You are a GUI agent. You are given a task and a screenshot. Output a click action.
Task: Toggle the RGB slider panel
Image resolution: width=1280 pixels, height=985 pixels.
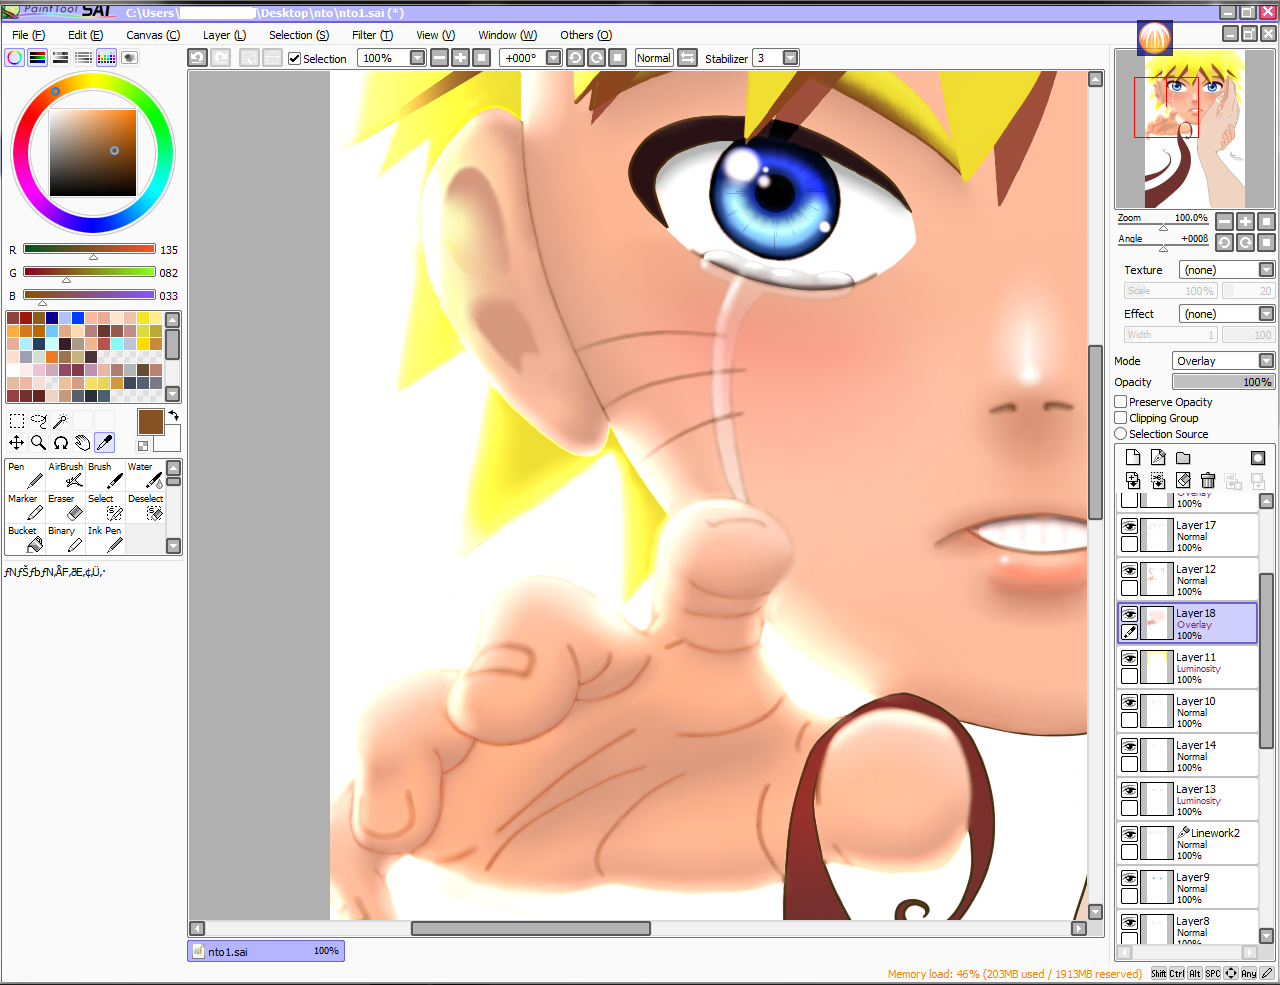pos(38,58)
